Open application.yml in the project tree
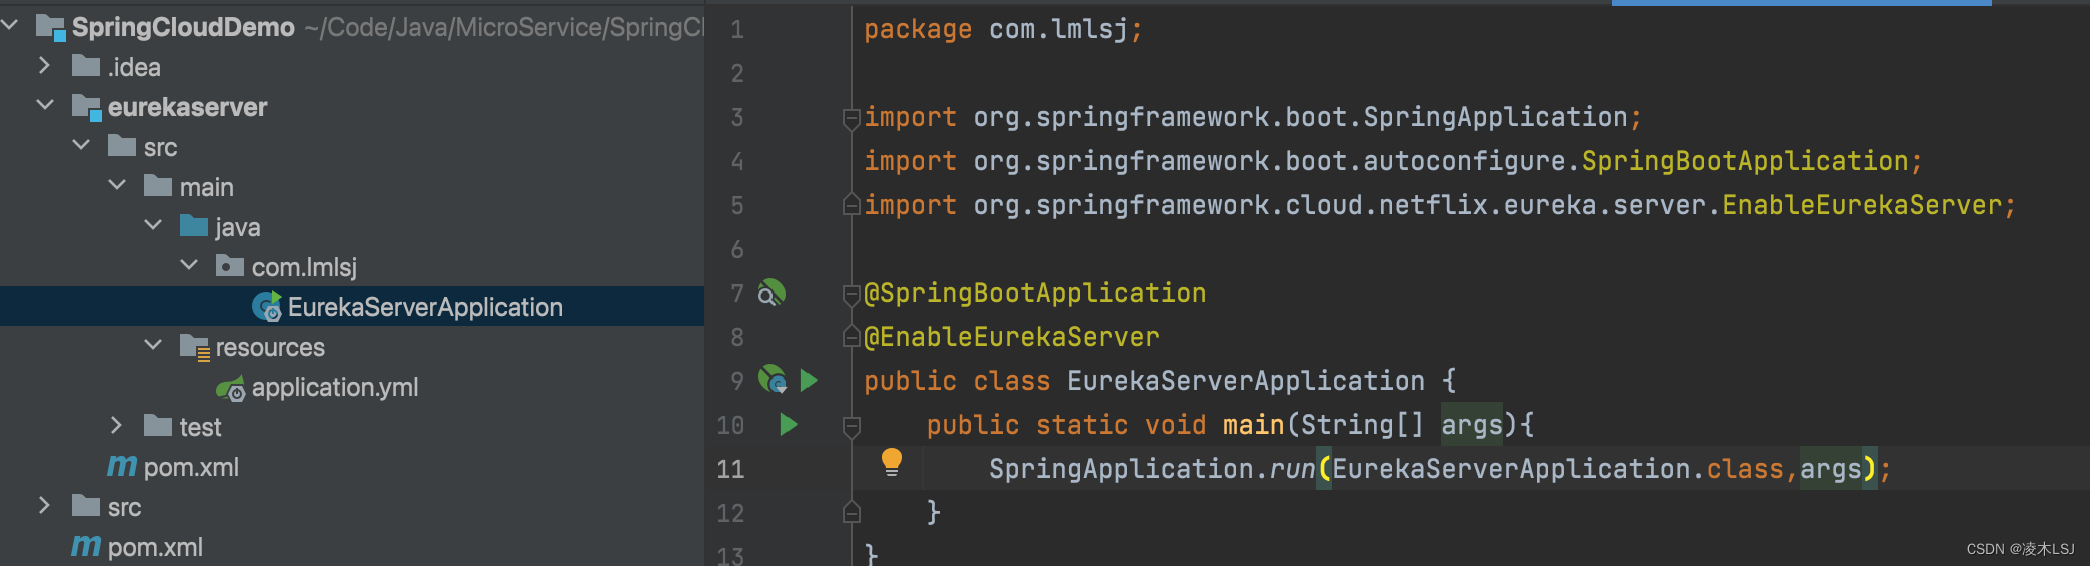Viewport: 2090px width, 566px height. (335, 387)
